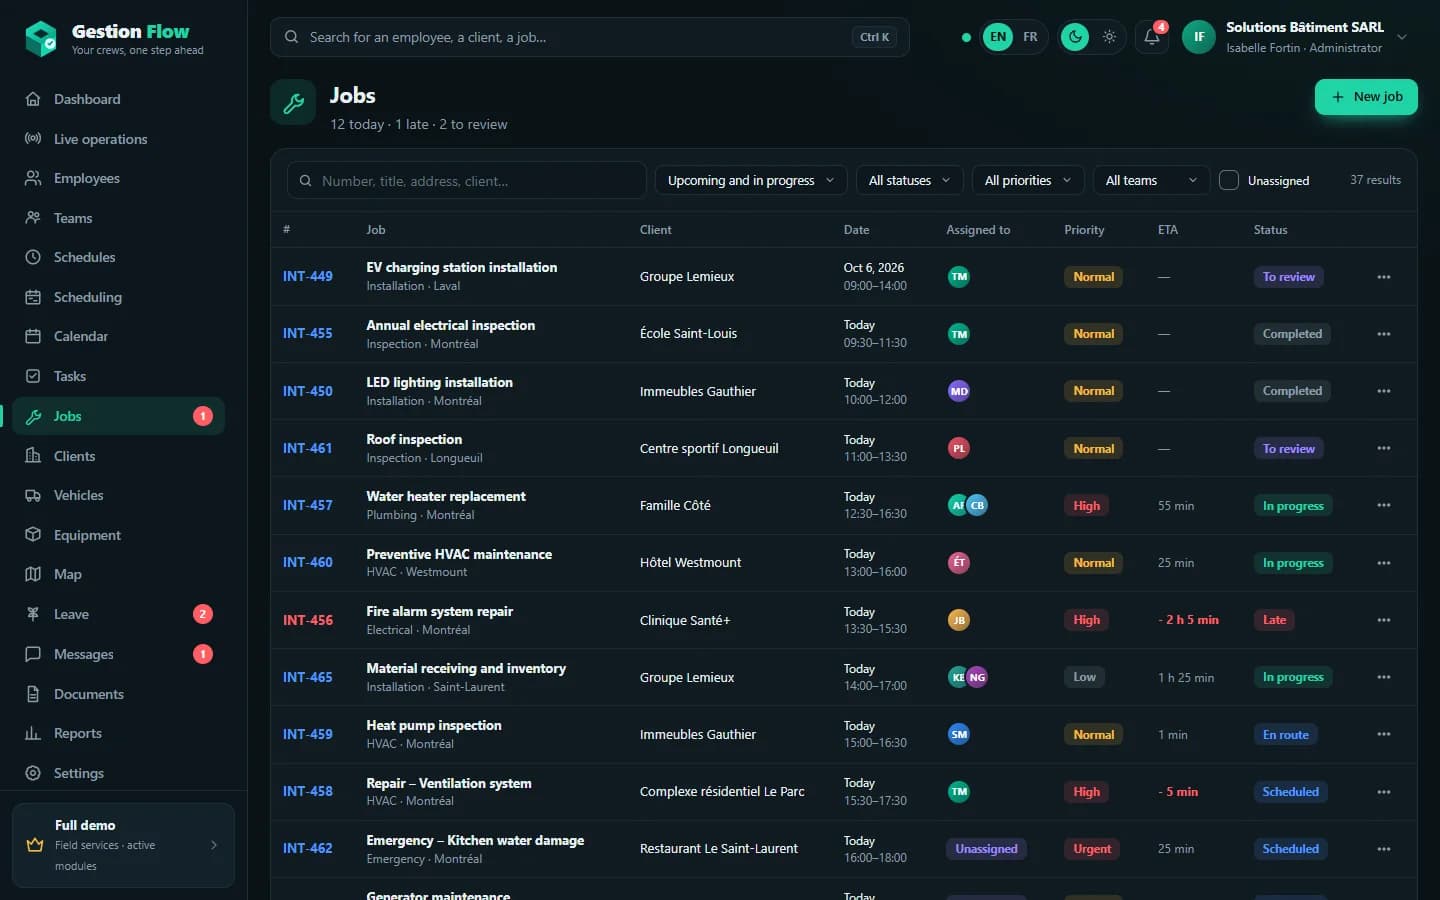1440x900 pixels.
Task: Click the Unassigned badge on INT-462
Action: [x=986, y=849]
